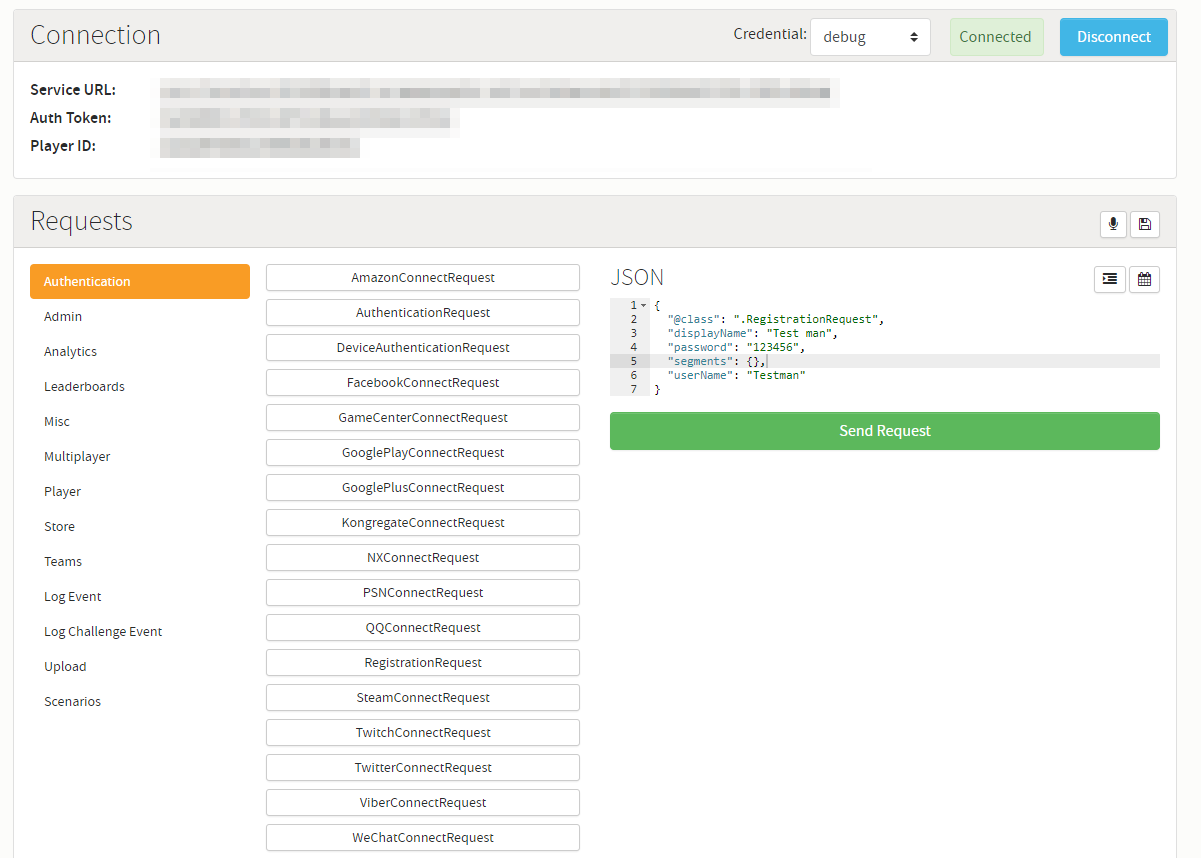Click the calendar icon above JSON editor
Screen dimensions: 1201x858
point(1144,280)
